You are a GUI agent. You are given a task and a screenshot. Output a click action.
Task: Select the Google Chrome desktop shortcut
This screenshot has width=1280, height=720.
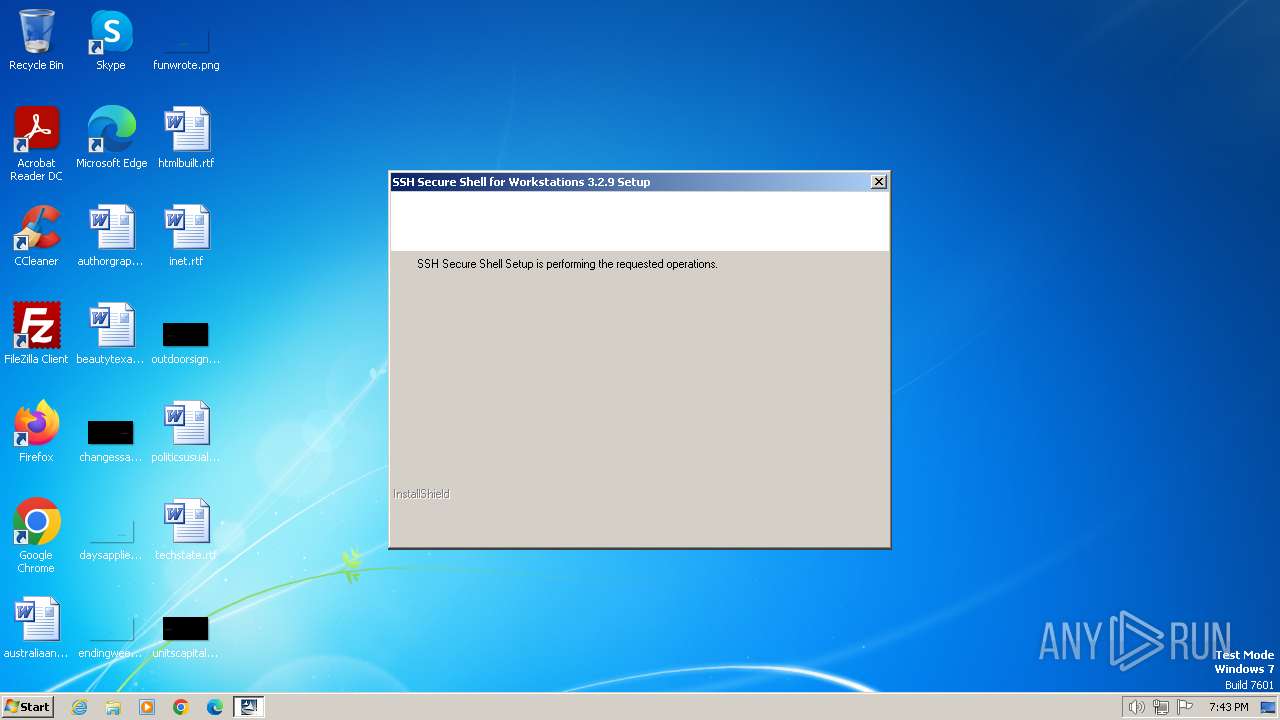tap(36, 537)
